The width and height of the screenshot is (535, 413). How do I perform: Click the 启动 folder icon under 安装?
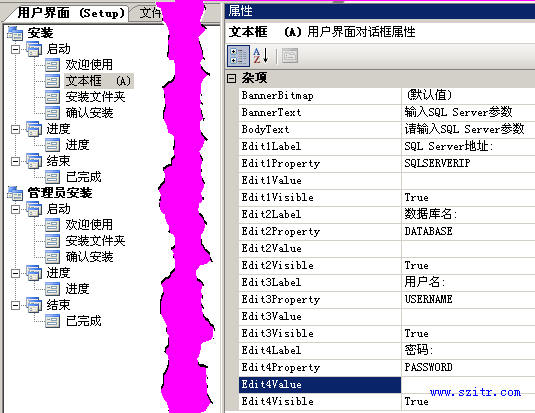click(x=34, y=49)
